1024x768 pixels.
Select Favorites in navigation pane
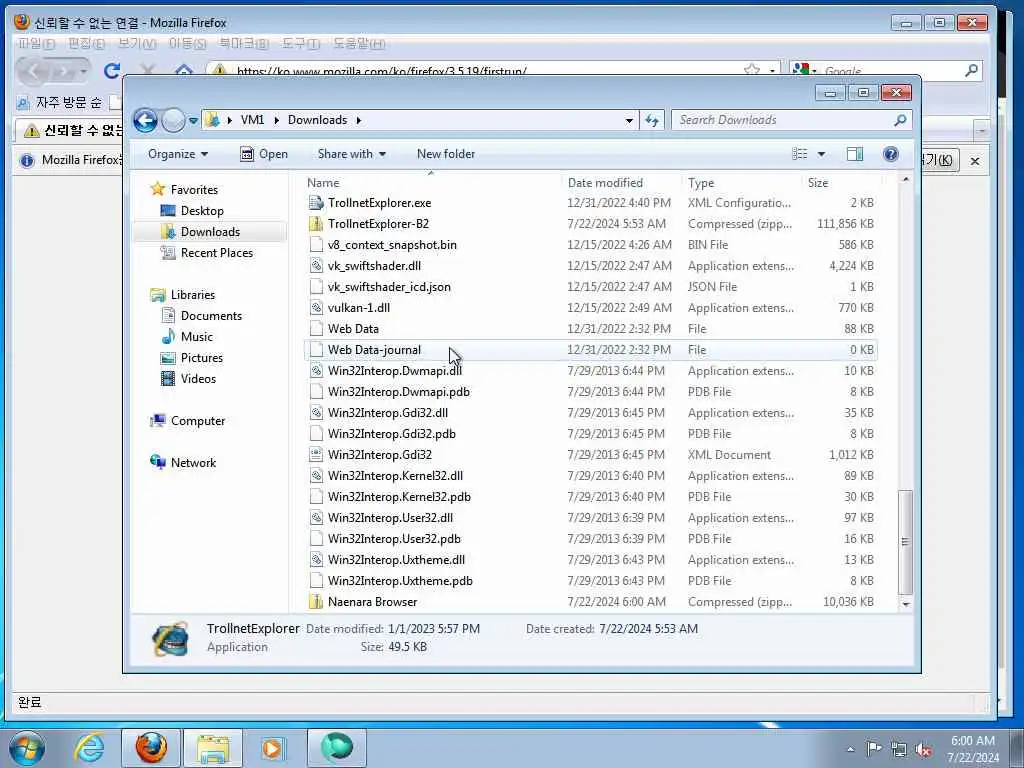(x=194, y=189)
